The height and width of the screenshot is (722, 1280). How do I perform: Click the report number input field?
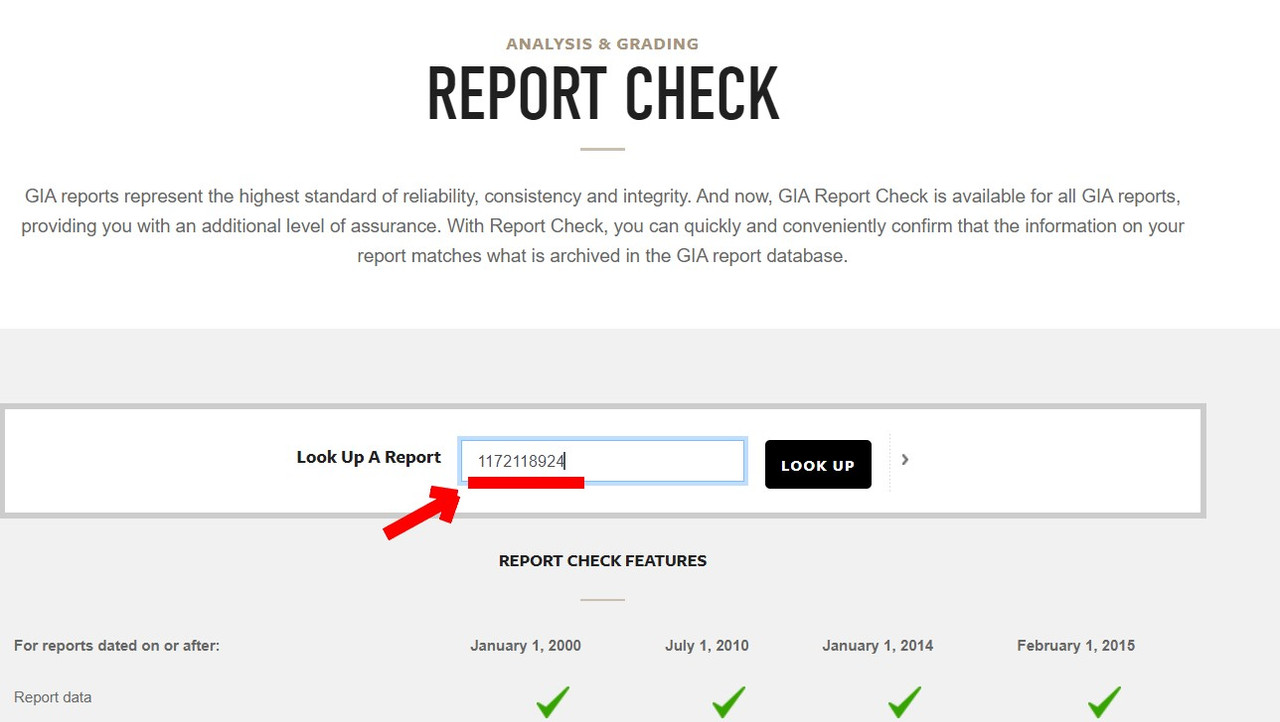pyautogui.click(x=602, y=461)
